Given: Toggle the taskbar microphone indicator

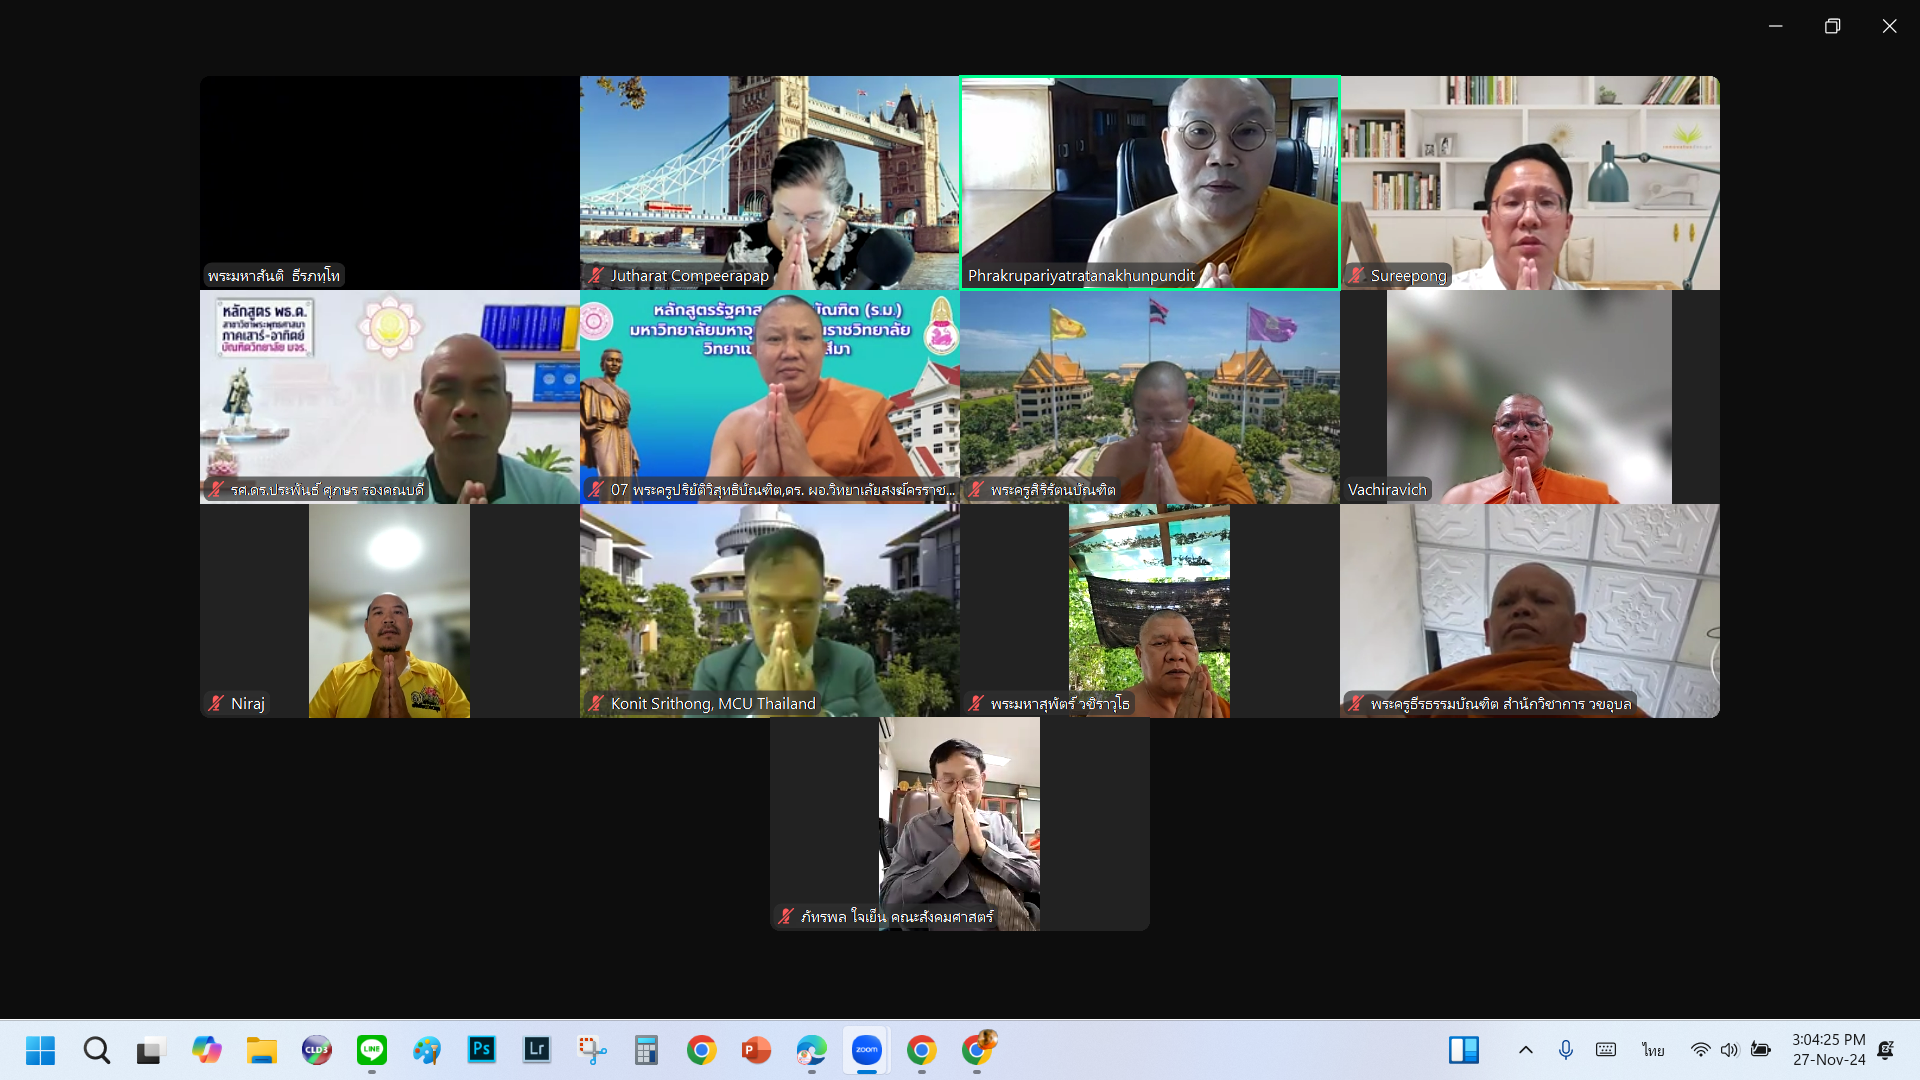Looking at the screenshot, I should (x=1566, y=1050).
